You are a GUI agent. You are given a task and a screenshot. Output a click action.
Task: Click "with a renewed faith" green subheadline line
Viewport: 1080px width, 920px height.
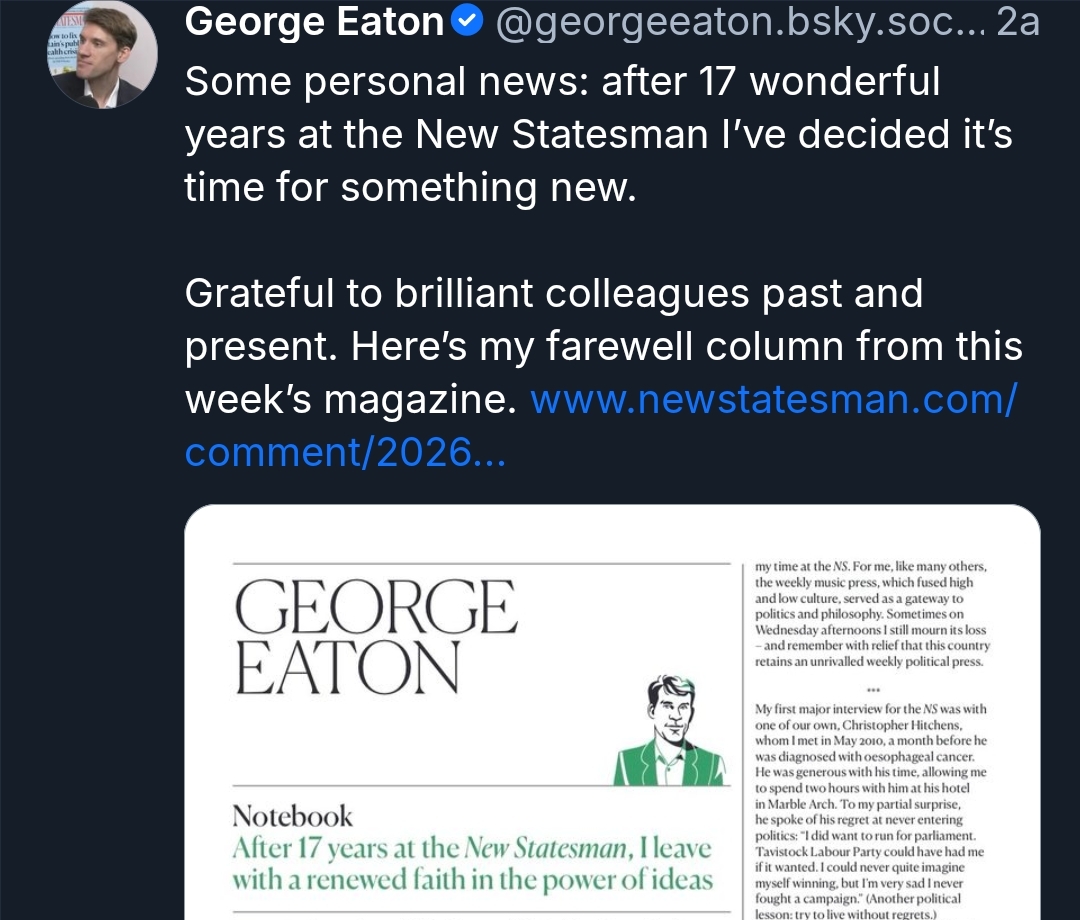472,881
